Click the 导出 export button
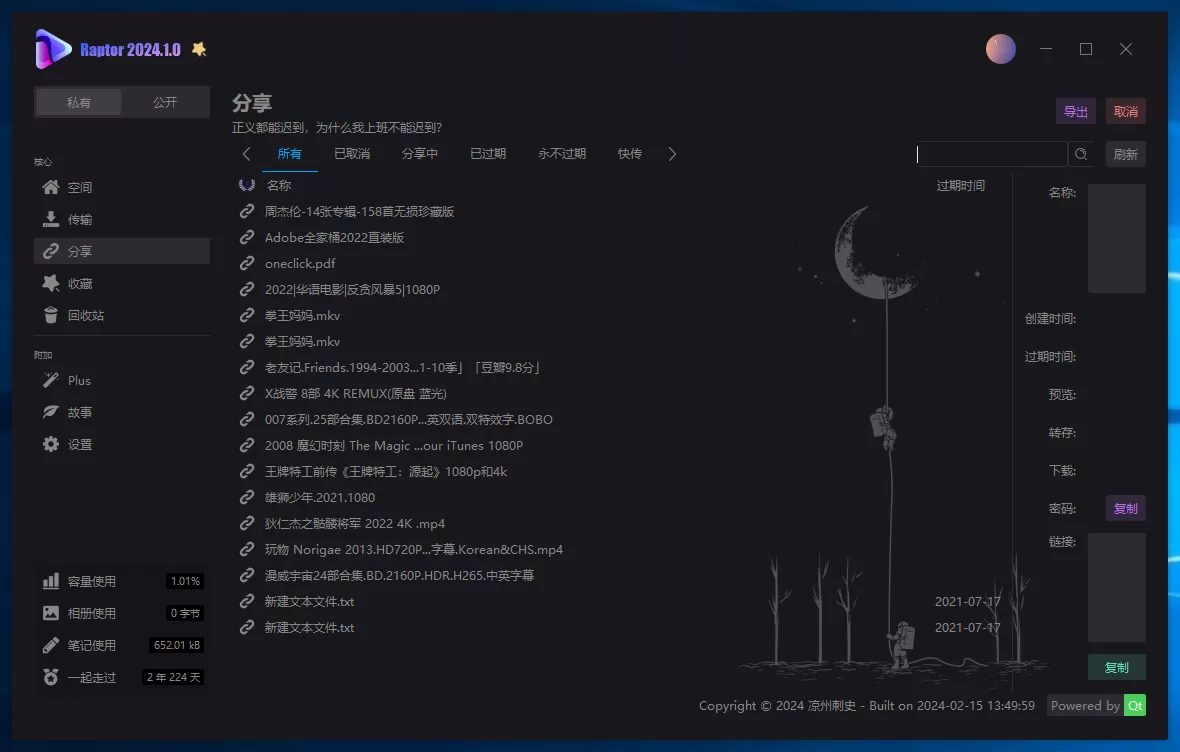Image resolution: width=1180 pixels, height=752 pixels. [1075, 111]
